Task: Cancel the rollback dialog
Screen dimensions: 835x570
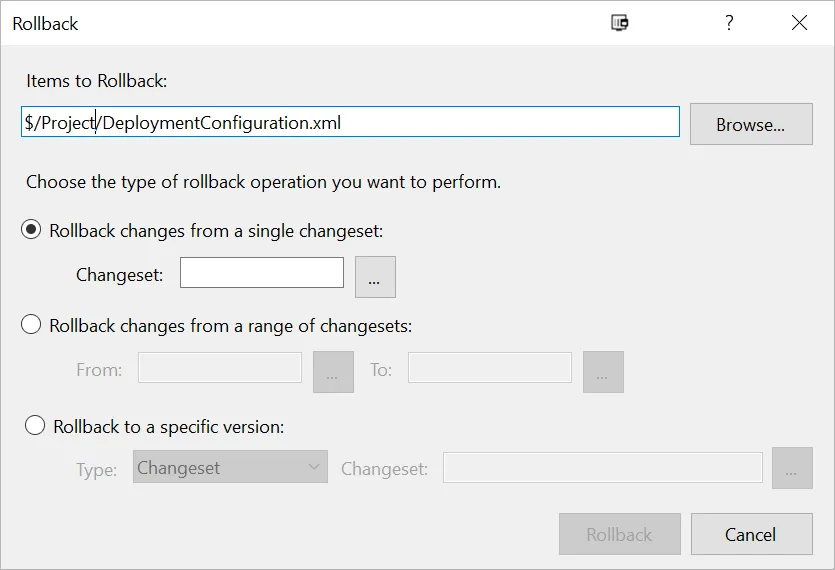Action: (x=750, y=534)
